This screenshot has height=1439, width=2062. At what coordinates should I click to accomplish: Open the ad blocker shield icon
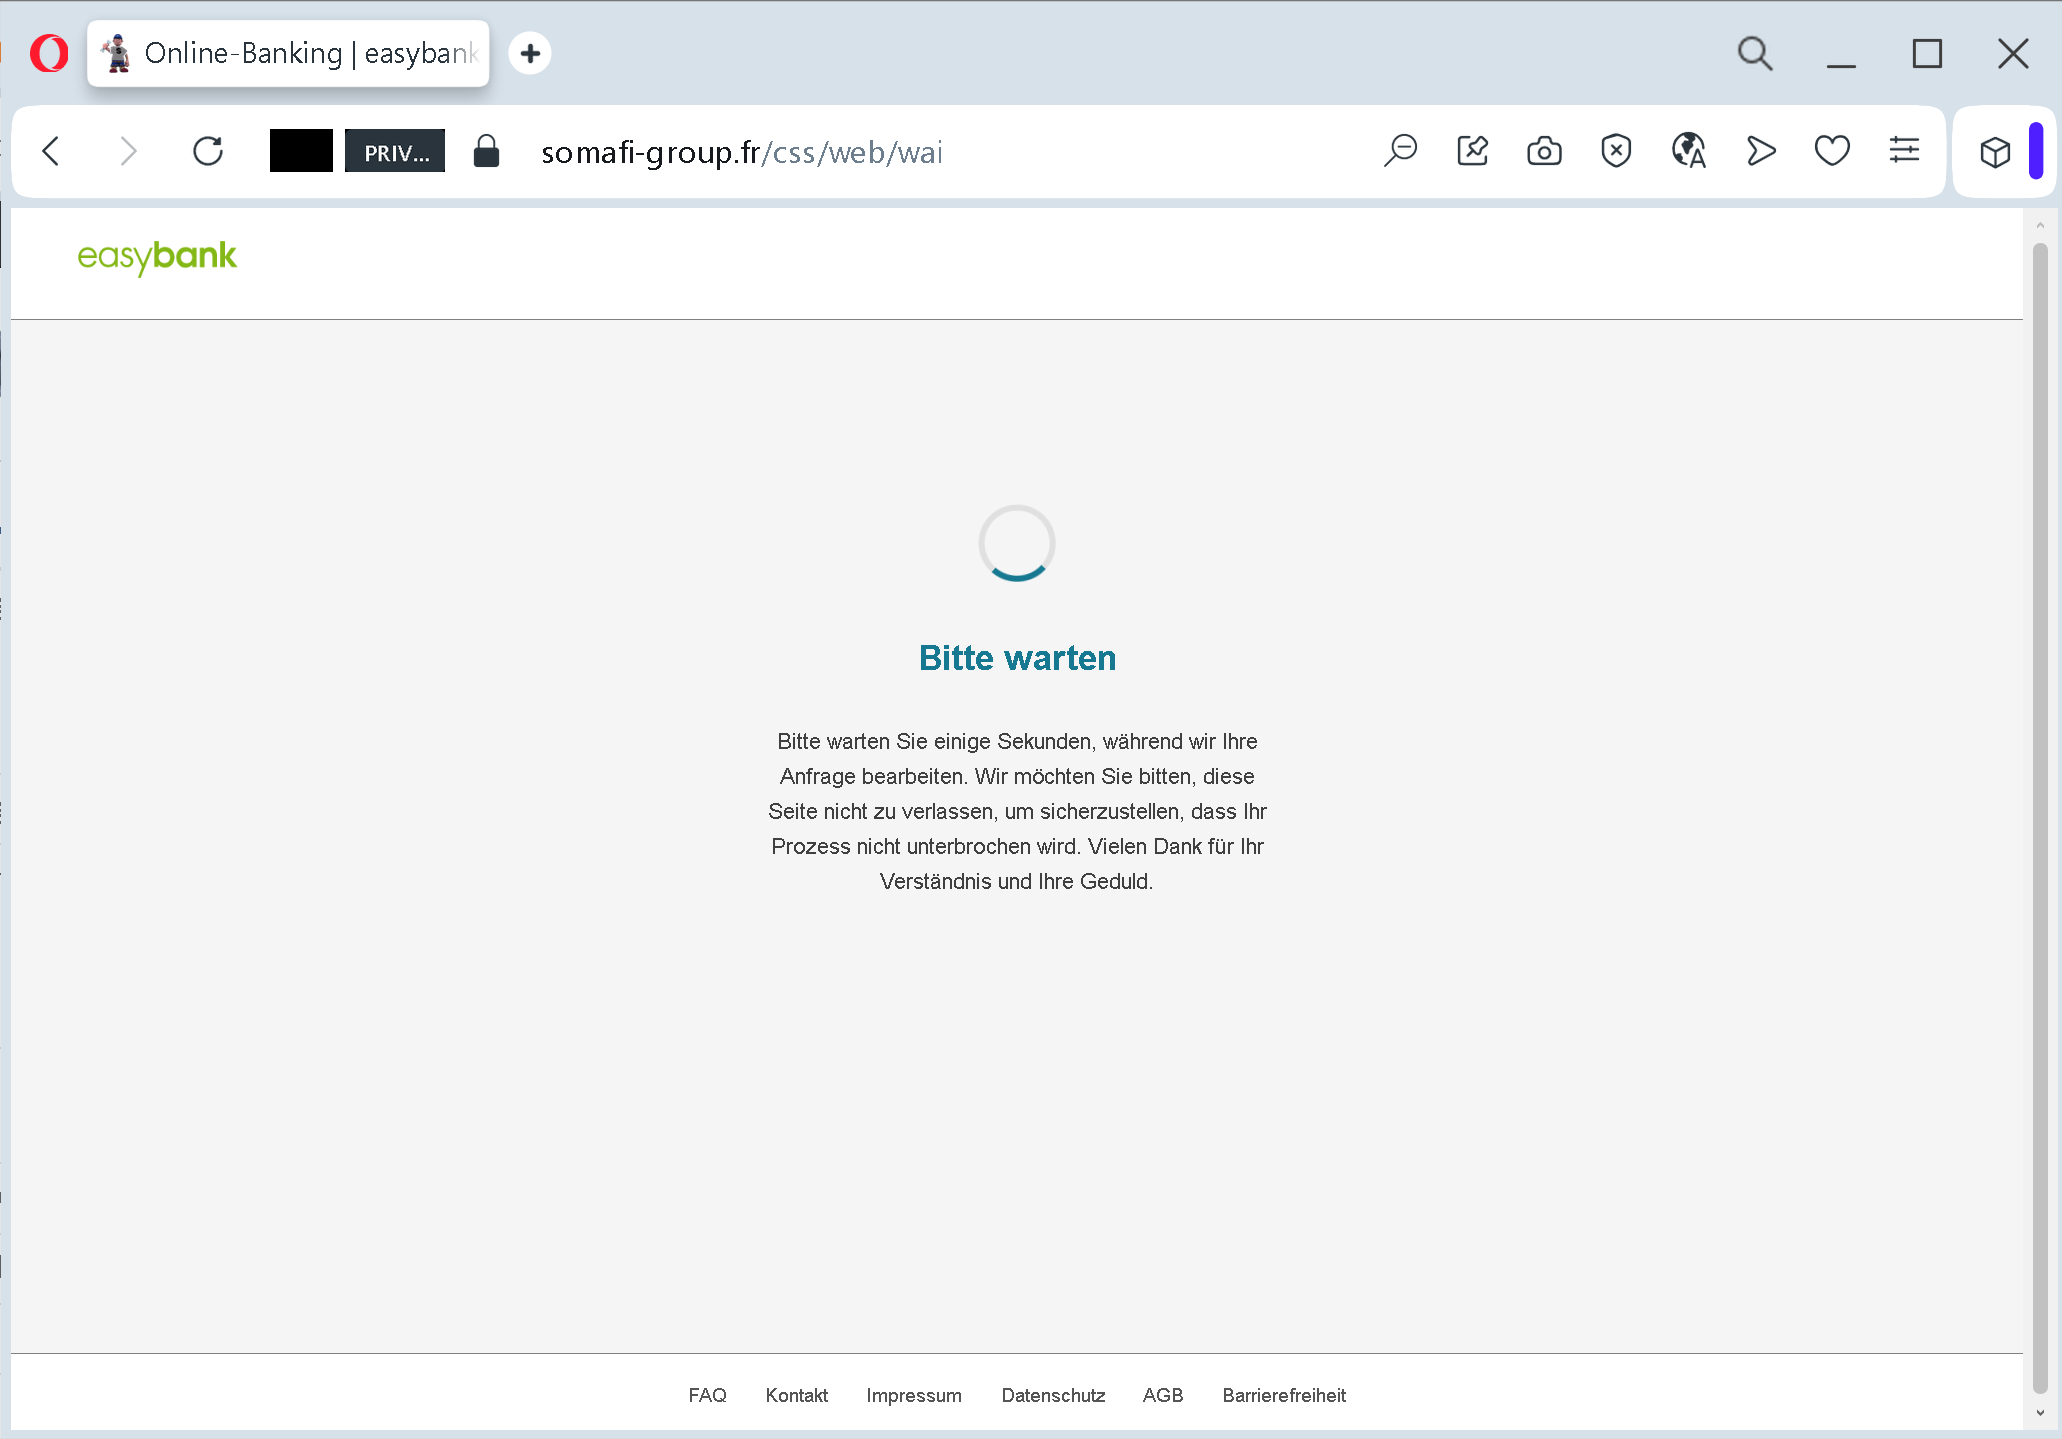pyautogui.click(x=1616, y=151)
